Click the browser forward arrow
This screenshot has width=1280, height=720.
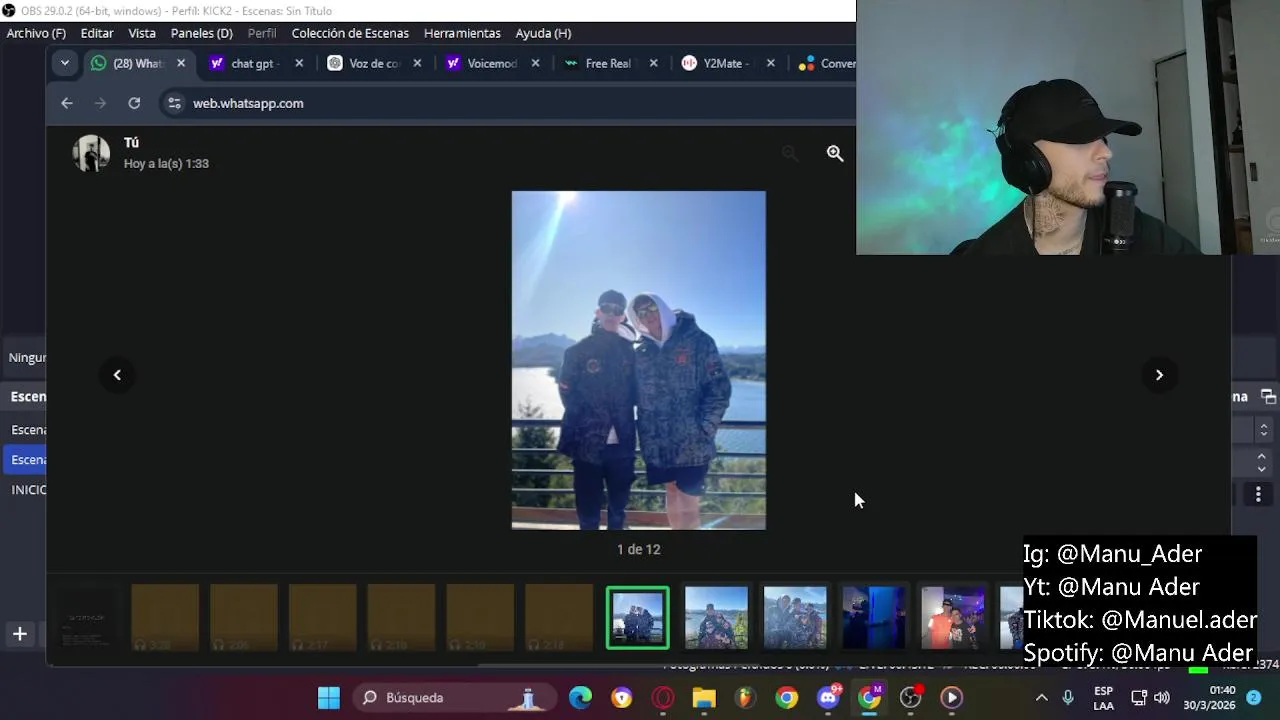click(x=100, y=103)
